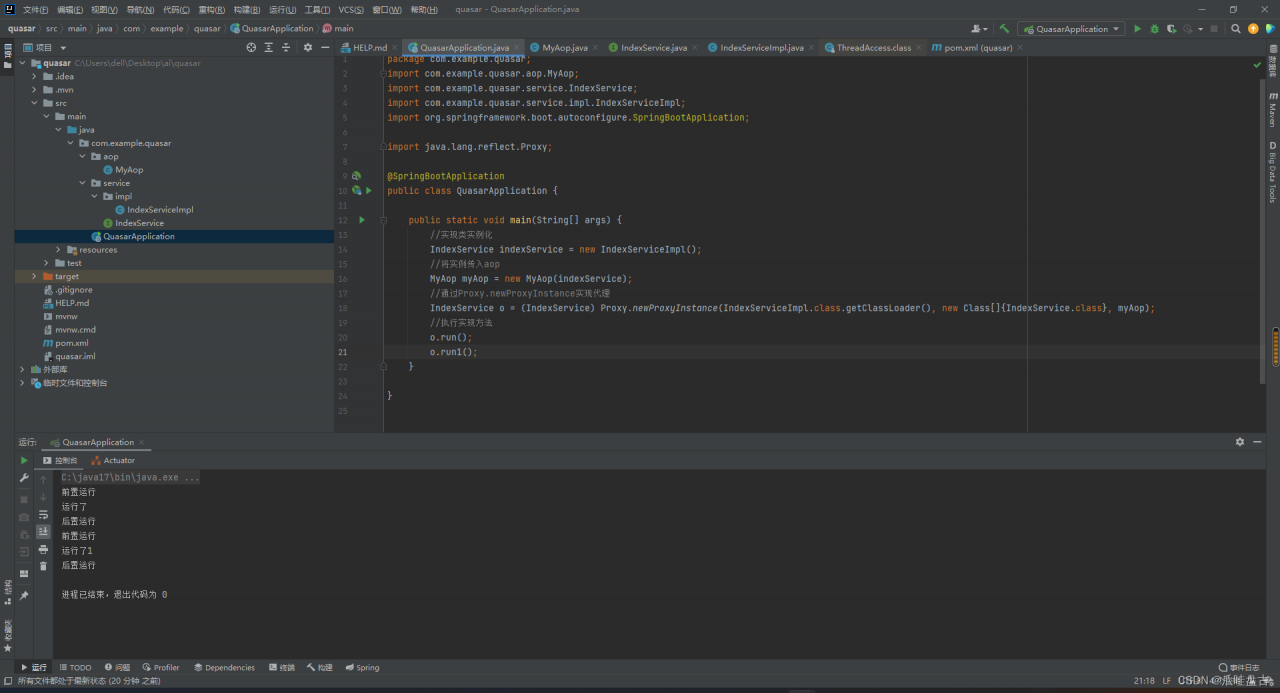The image size is (1280, 693).
Task: Open the TODO tool window button
Action: point(75,667)
